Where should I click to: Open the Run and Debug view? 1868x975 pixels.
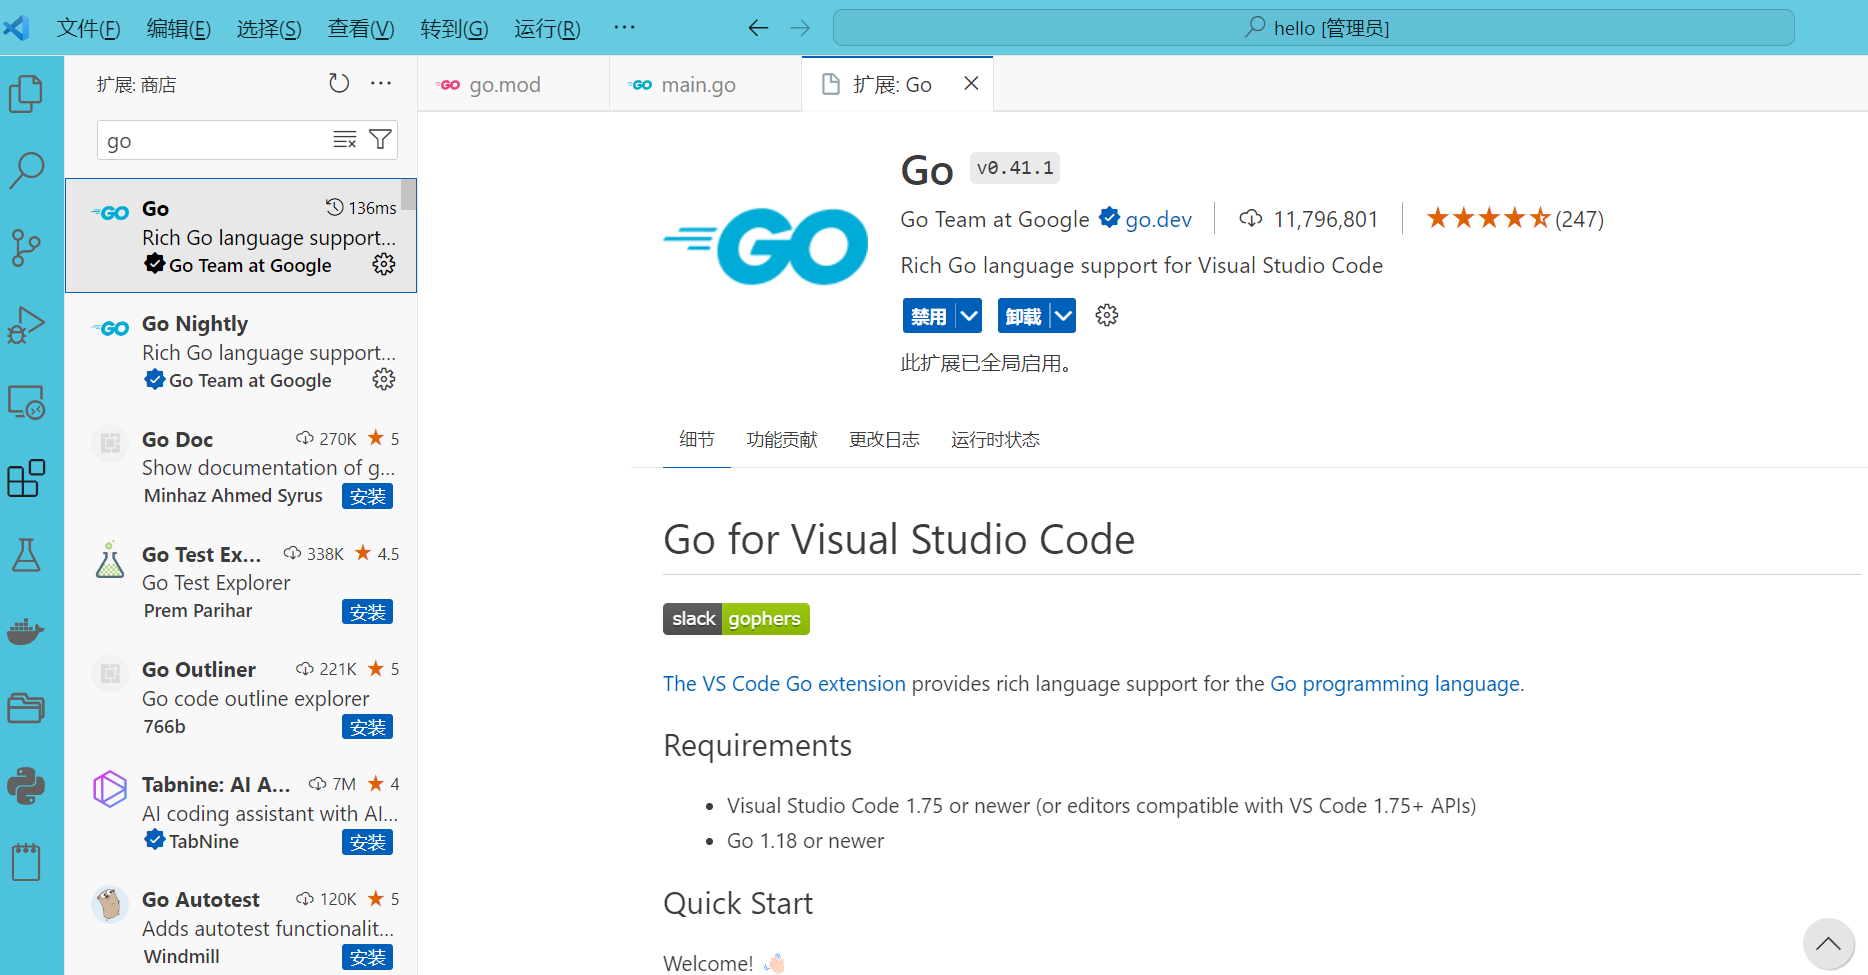pyautogui.click(x=26, y=325)
